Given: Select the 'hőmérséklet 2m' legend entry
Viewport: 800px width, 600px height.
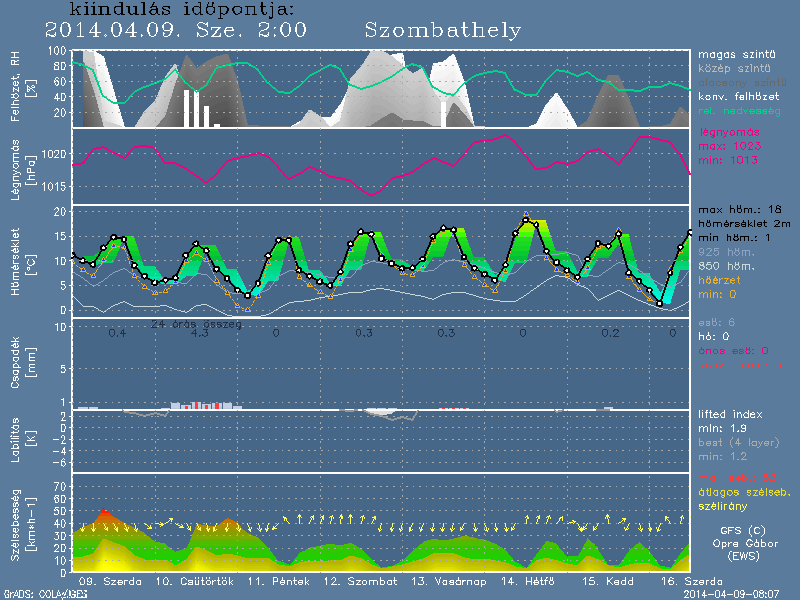Looking at the screenshot, I should pyautogui.click(x=743, y=224).
